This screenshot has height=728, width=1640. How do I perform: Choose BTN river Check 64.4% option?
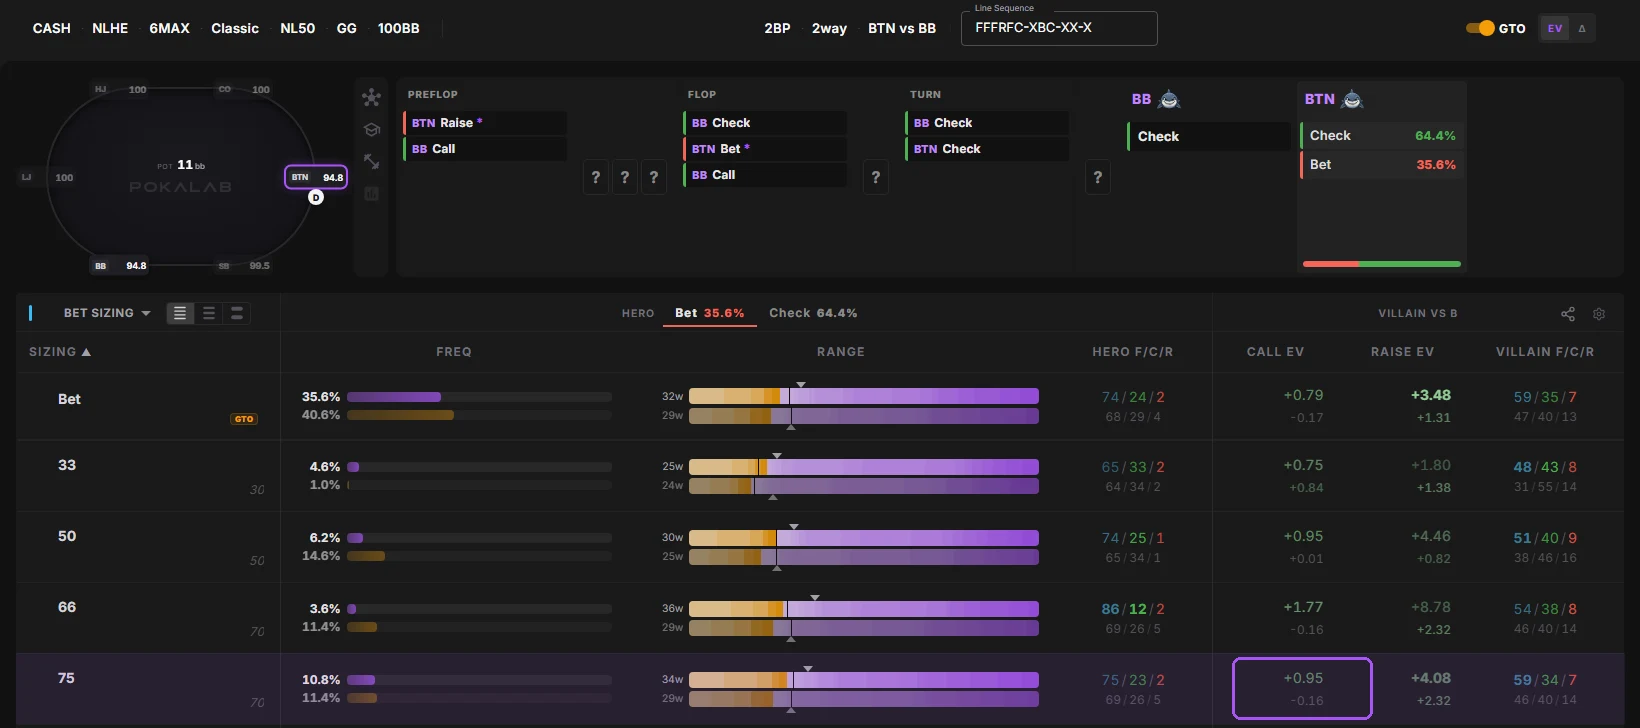point(1382,136)
